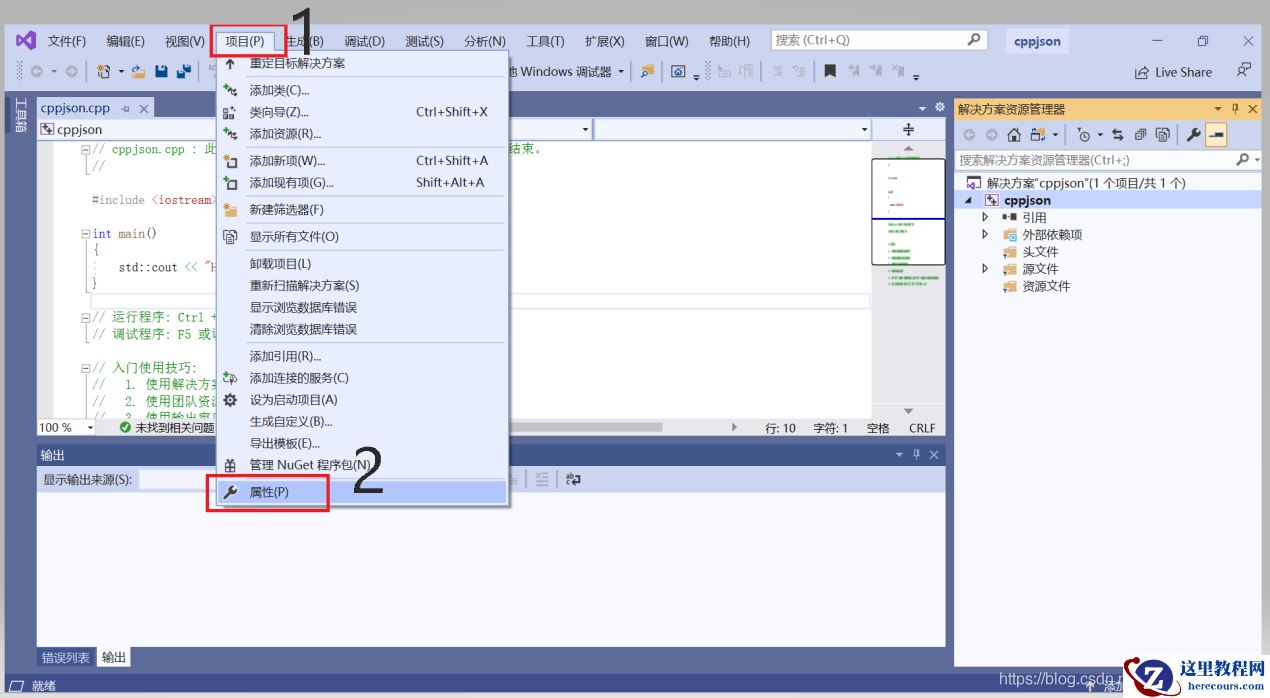Expand the 源文件 folder
This screenshot has height=698, width=1270.
pyautogui.click(x=984, y=268)
